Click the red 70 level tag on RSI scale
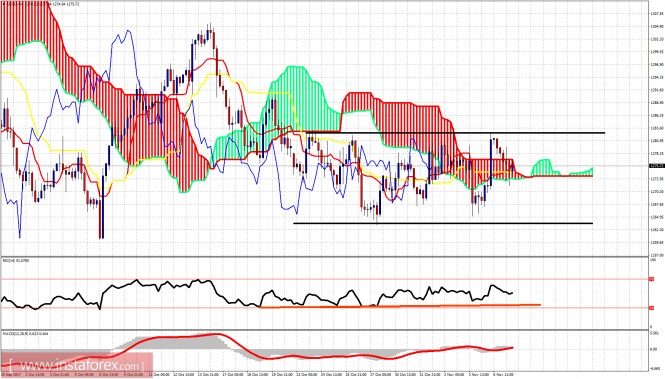The width and height of the screenshot is (665, 379). point(651,279)
